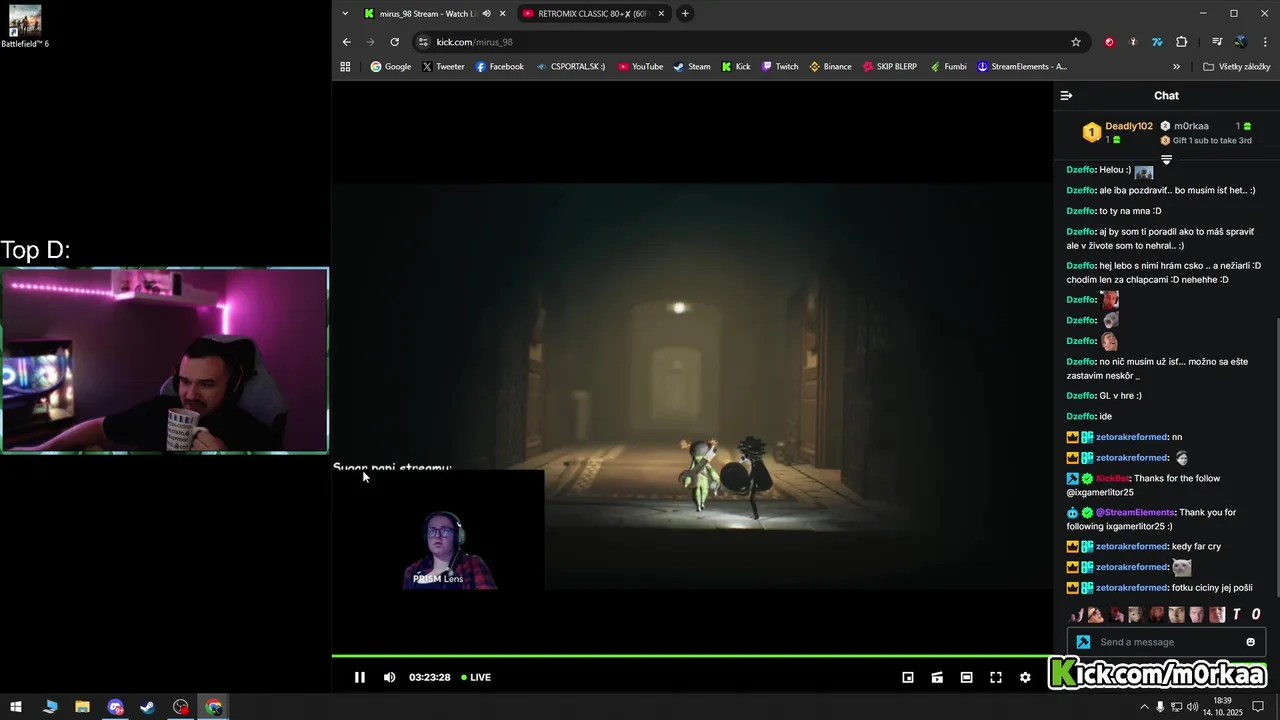Open Kick bookmark
The image size is (1280, 720).
tap(736, 67)
